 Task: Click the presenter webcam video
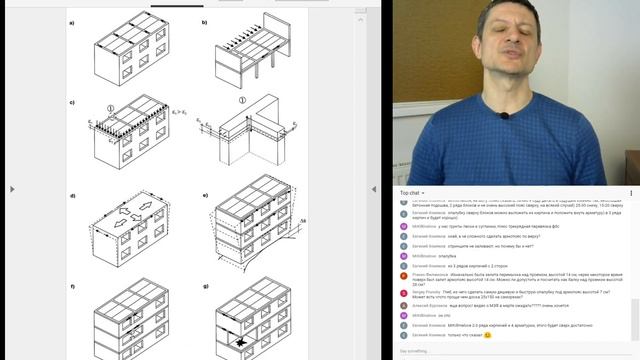click(x=516, y=93)
